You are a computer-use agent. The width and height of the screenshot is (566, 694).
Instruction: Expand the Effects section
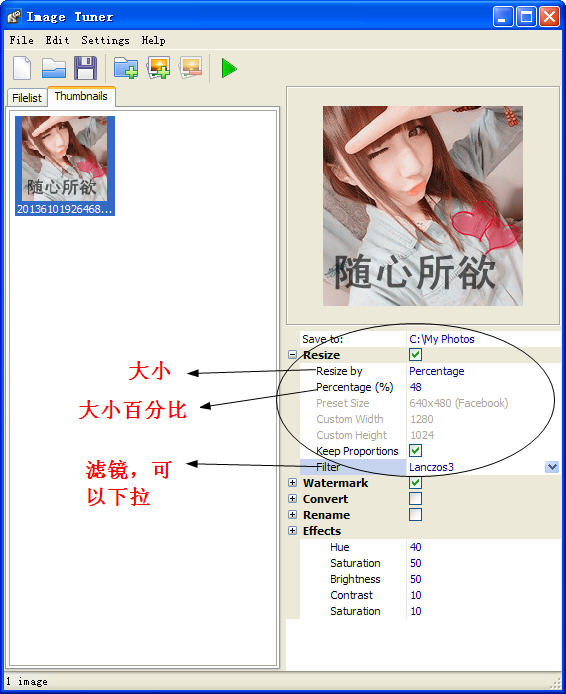tap(293, 530)
